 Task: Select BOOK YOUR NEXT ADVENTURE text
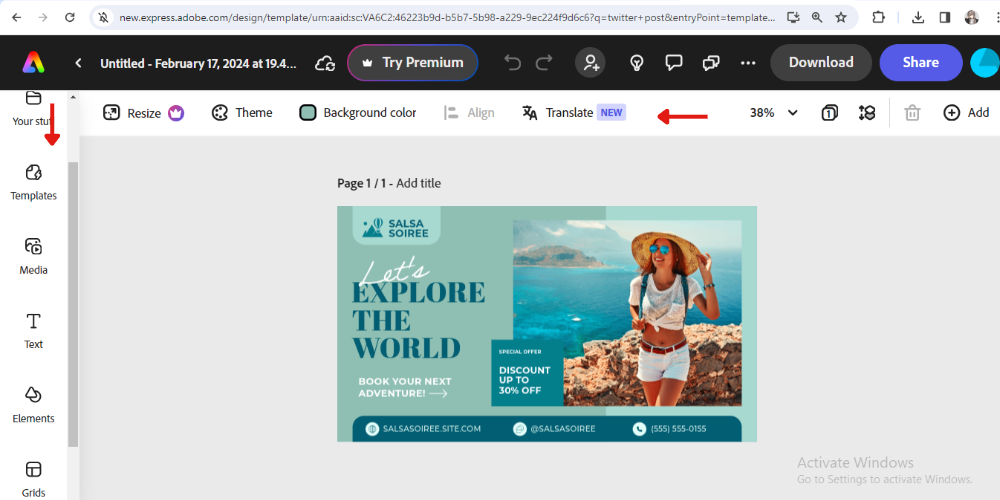click(x=404, y=387)
